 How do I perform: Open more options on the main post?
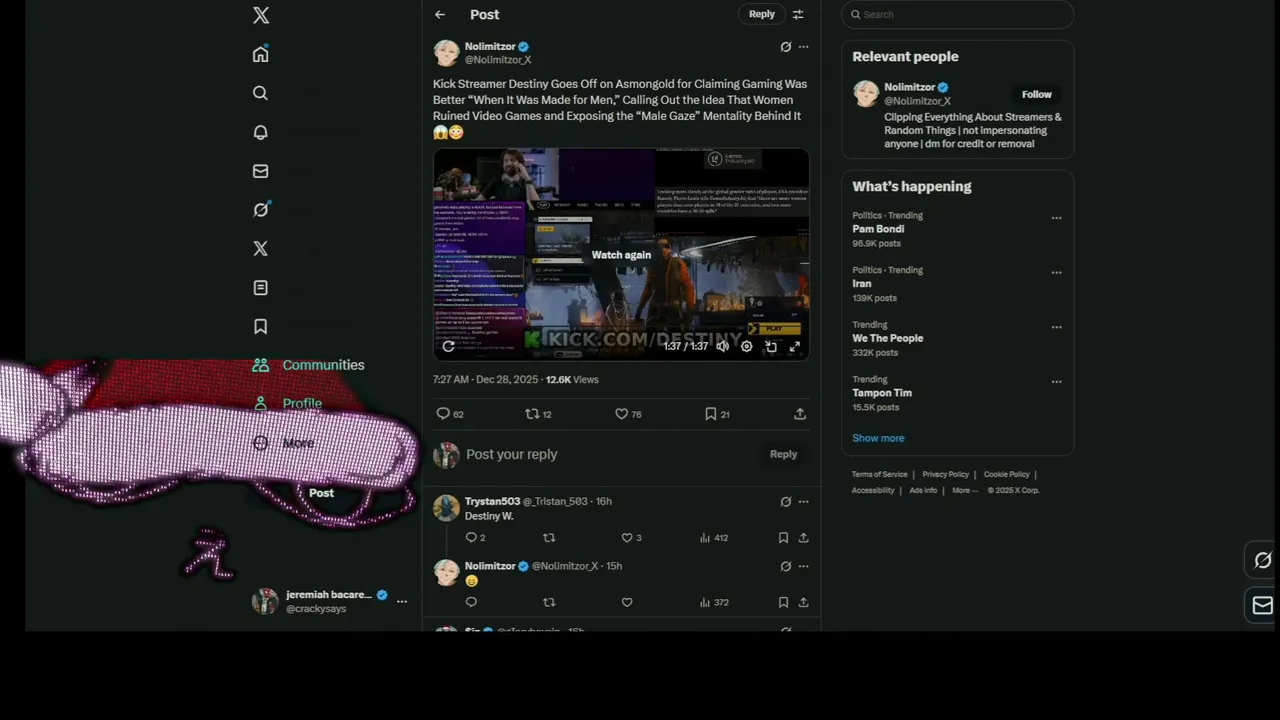(803, 47)
